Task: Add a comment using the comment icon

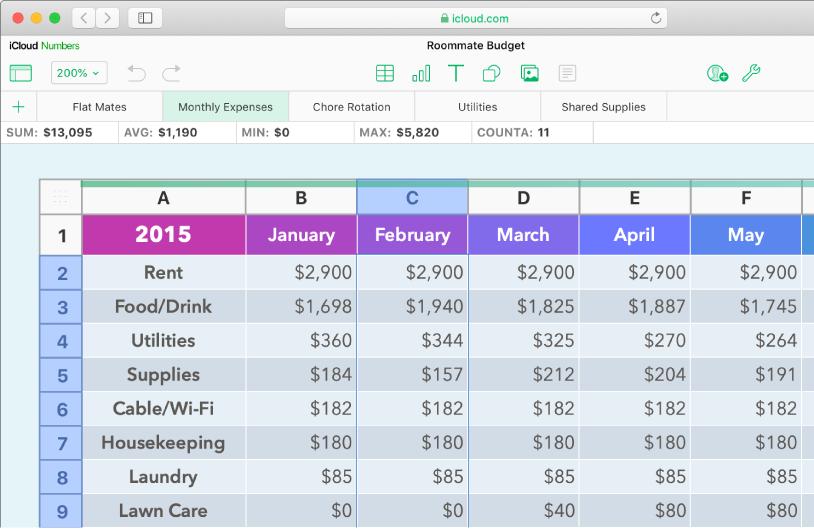Action: coord(567,73)
